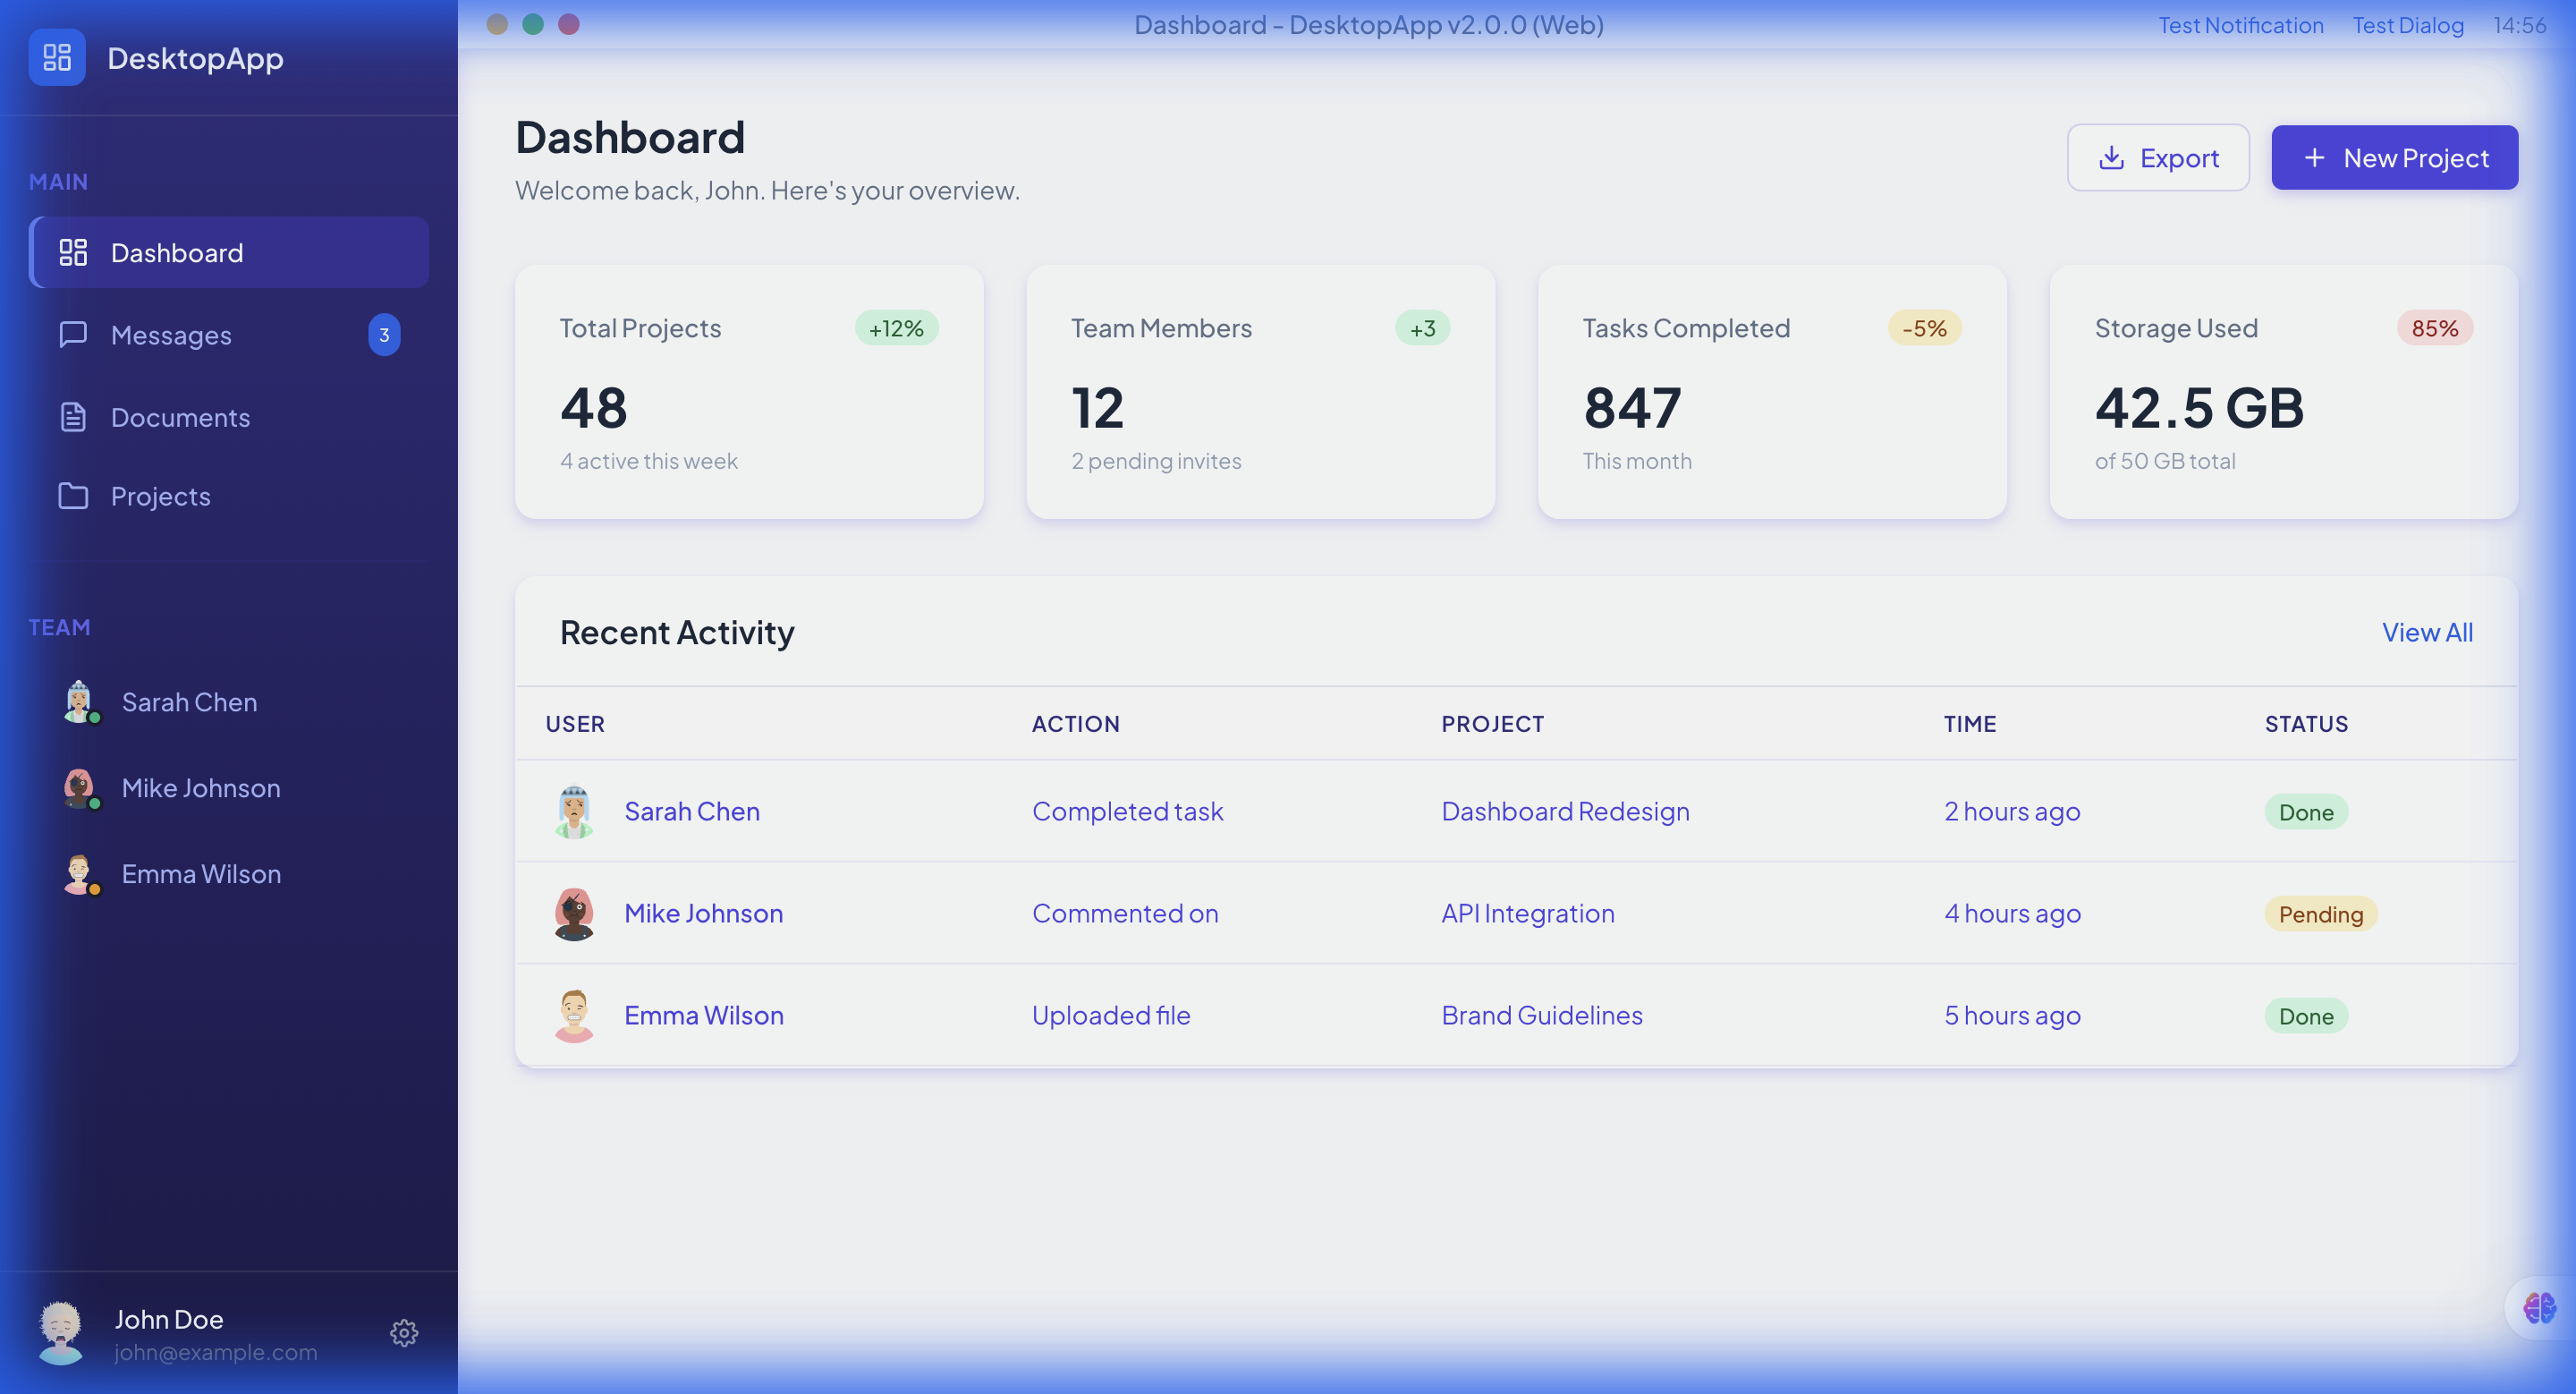
Task: Click the plus icon on New Project button
Action: coord(2313,157)
